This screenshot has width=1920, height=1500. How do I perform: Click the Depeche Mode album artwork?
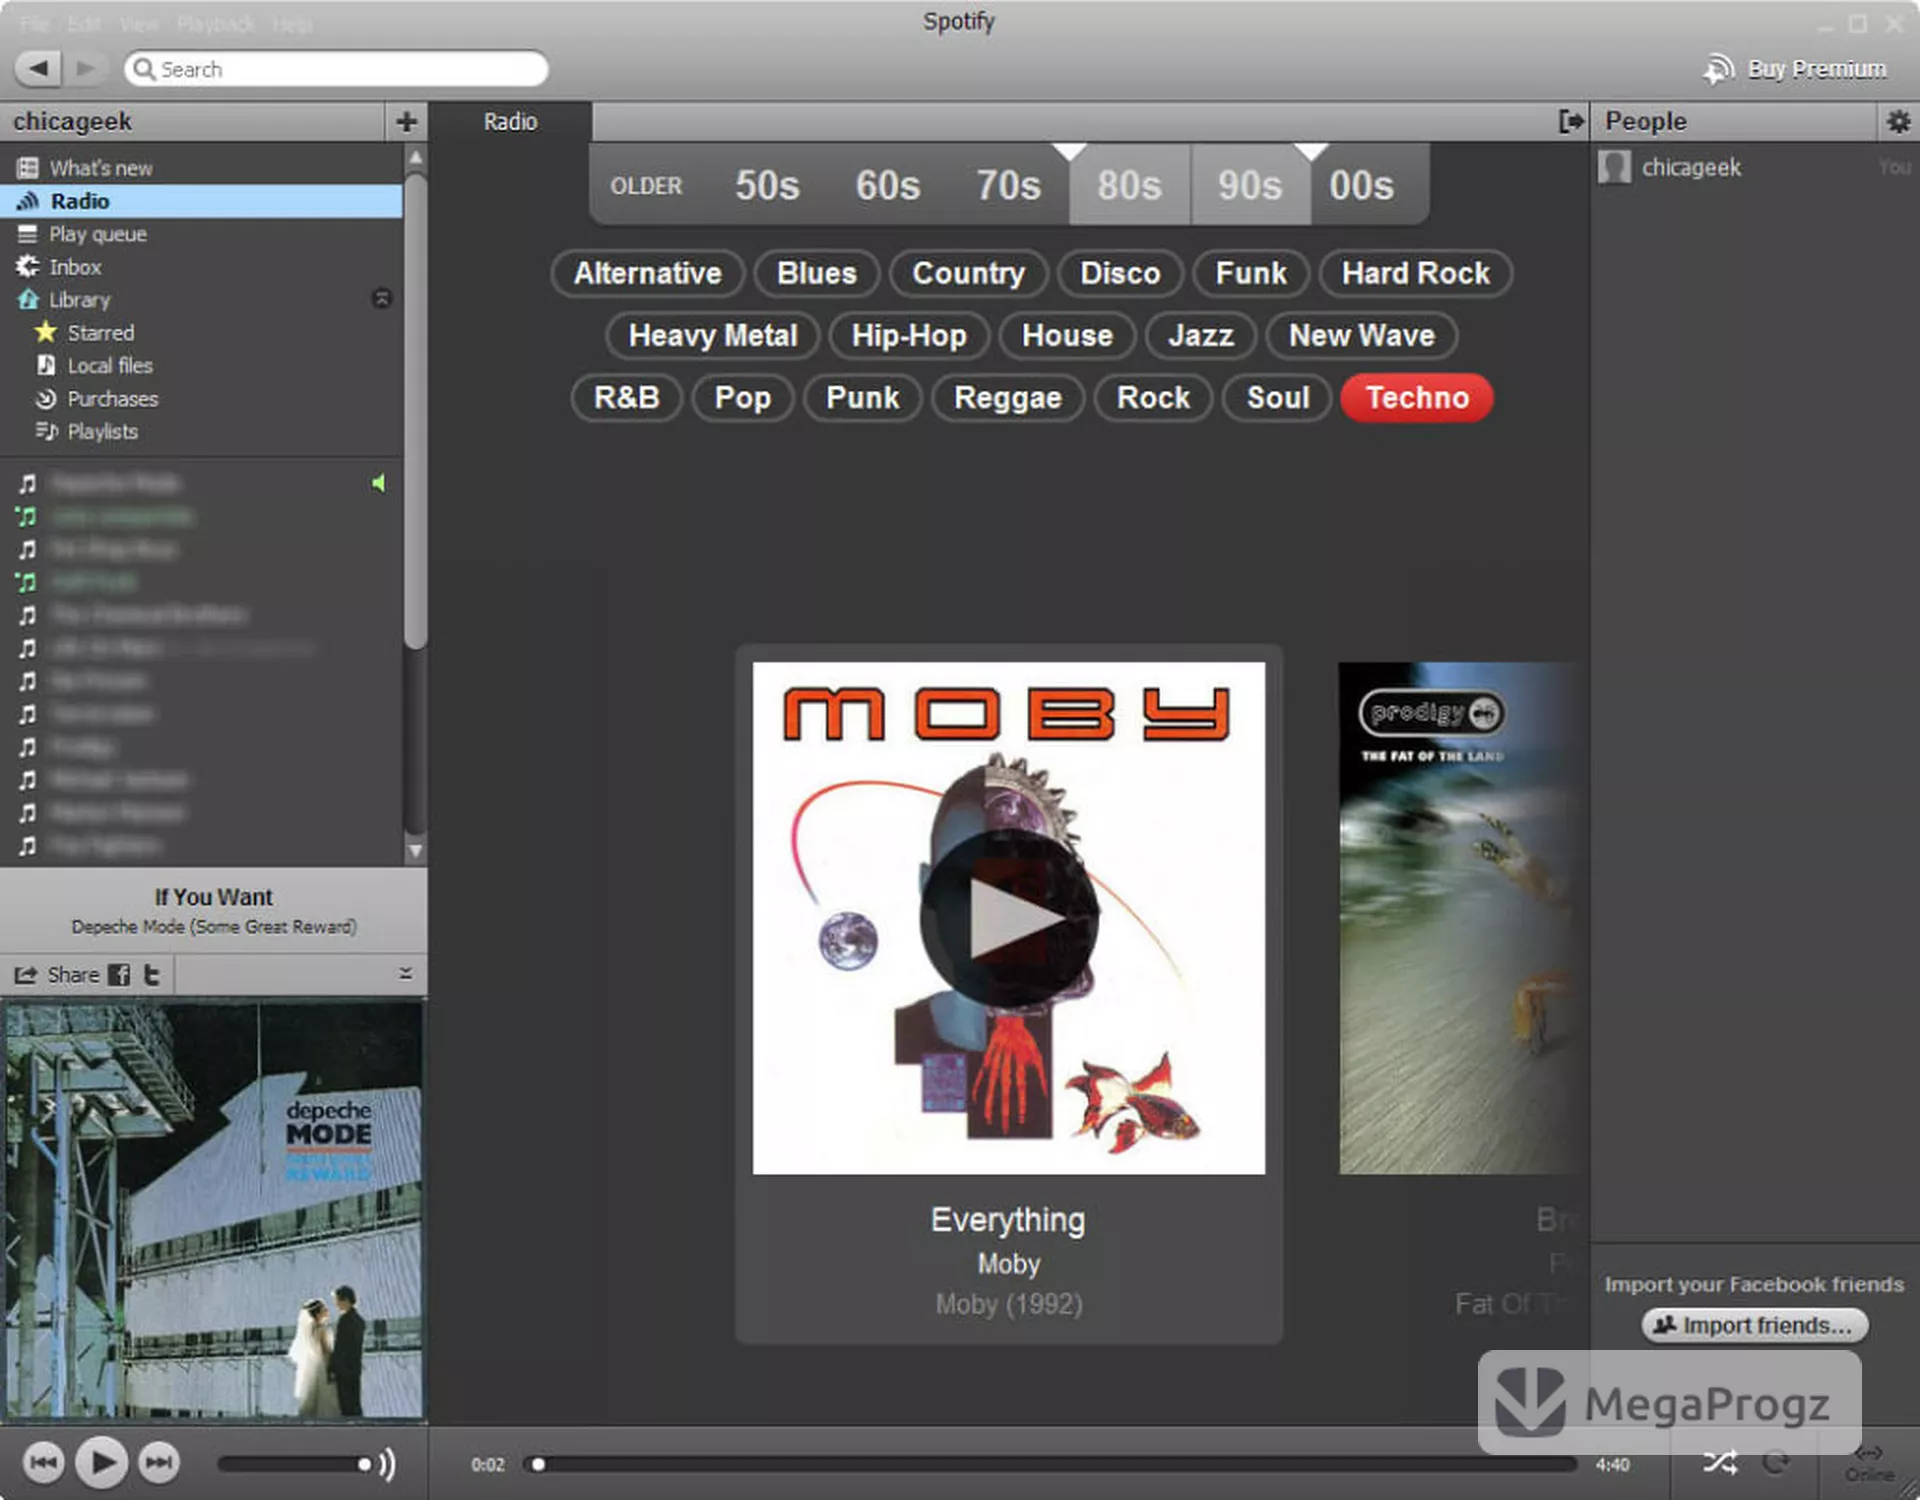213,1210
